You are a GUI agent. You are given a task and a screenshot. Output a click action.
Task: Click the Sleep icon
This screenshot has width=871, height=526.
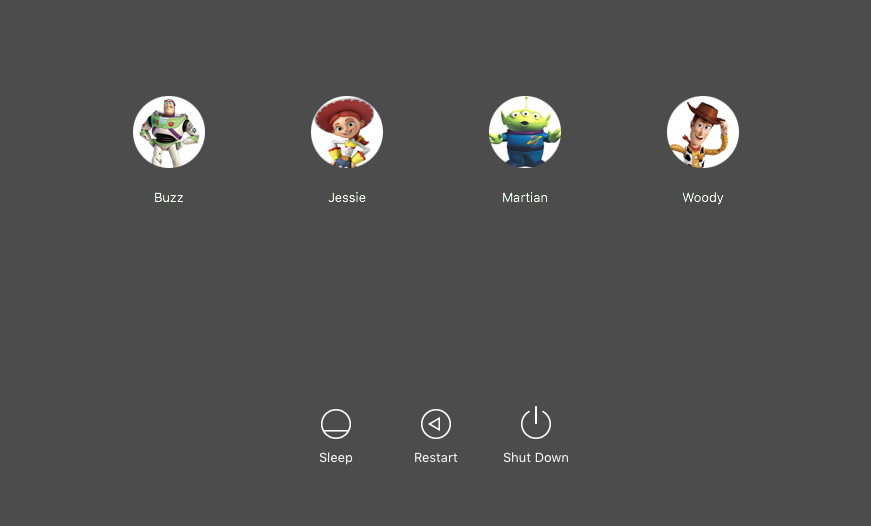tap(336, 424)
